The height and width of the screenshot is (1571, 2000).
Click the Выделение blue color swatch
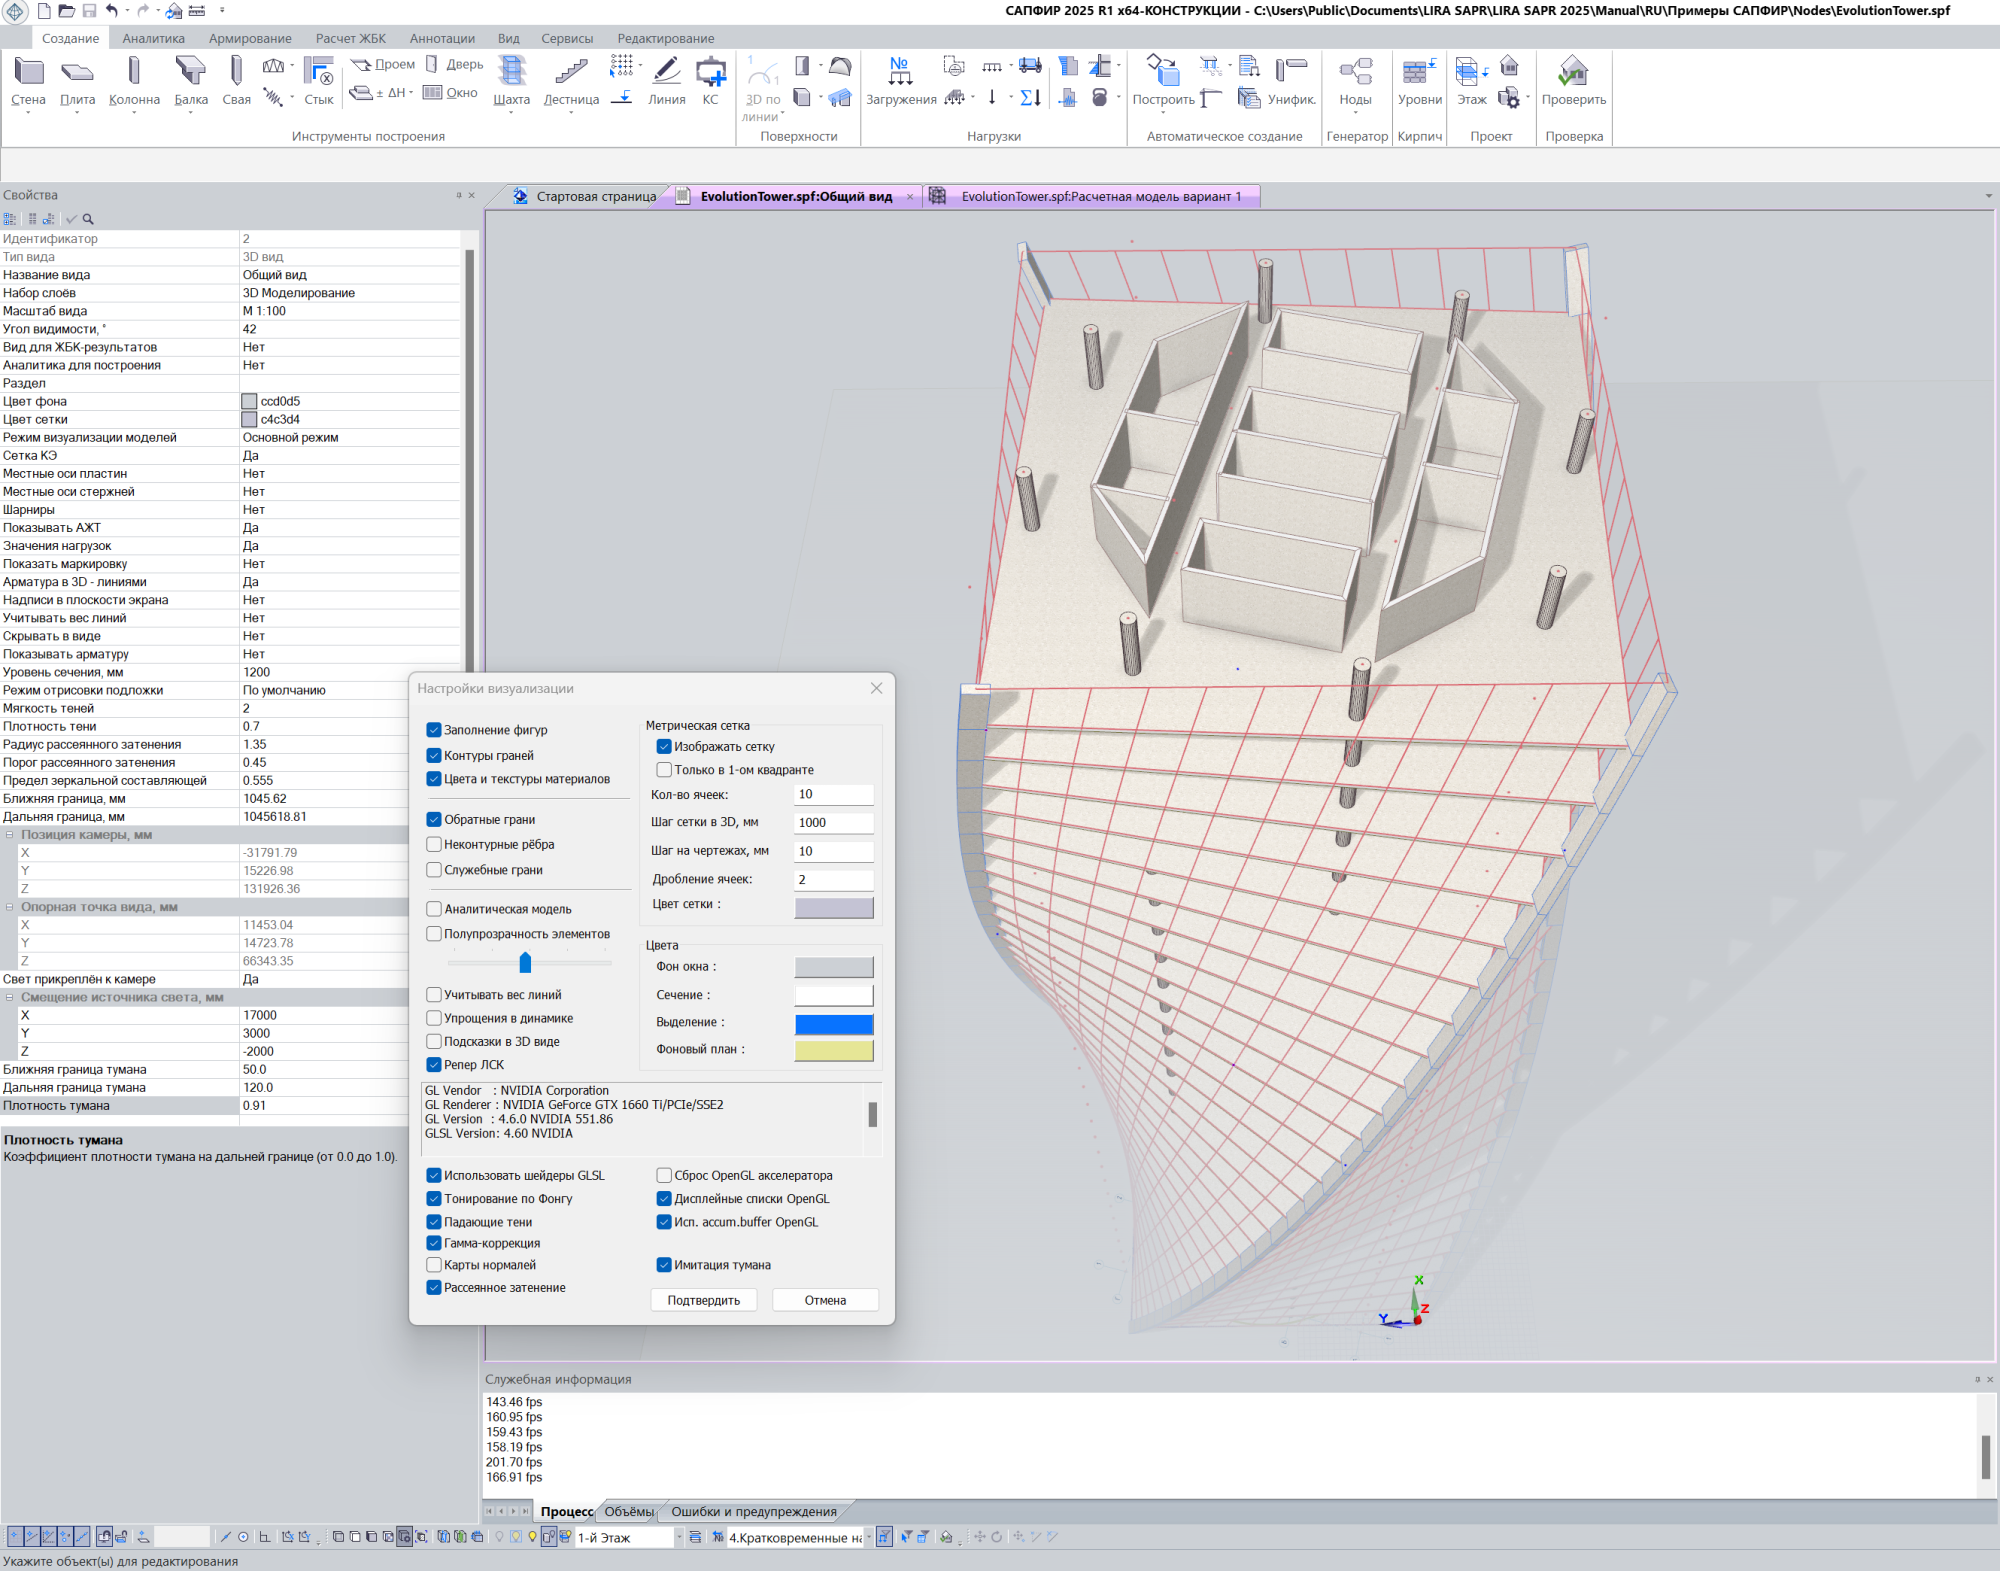coord(833,1023)
